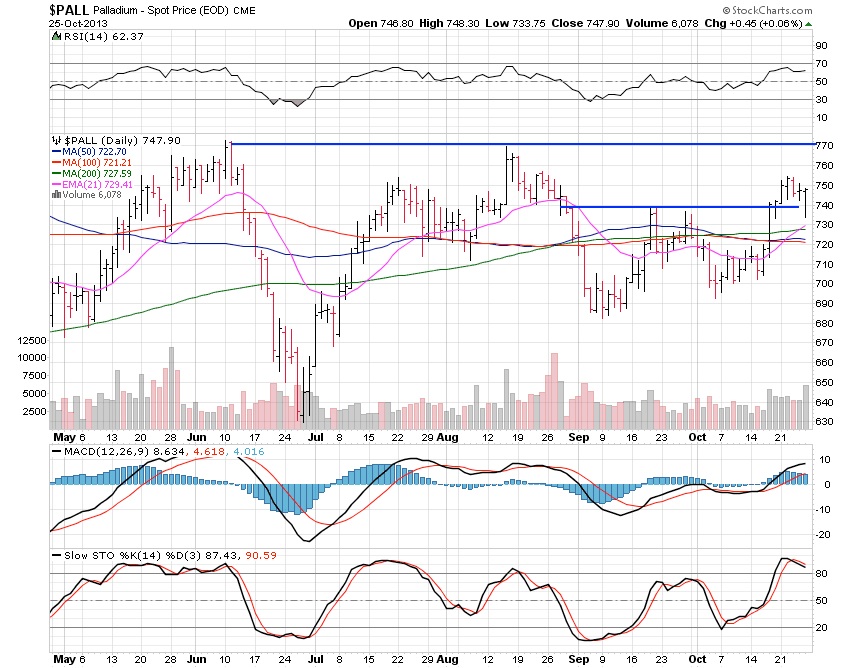Click the $PALL ticker symbol title

click(x=68, y=10)
